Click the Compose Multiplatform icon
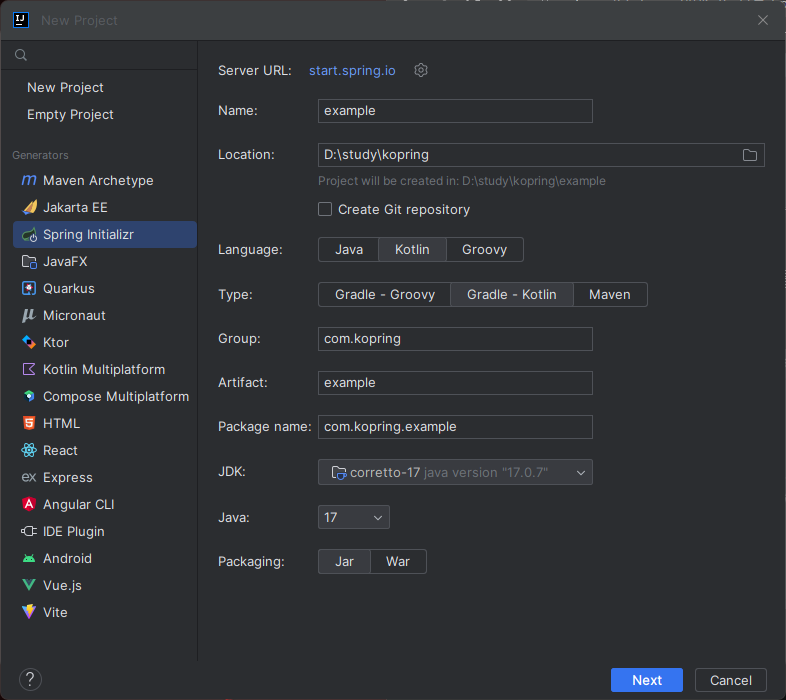This screenshot has width=786, height=700. [29, 396]
